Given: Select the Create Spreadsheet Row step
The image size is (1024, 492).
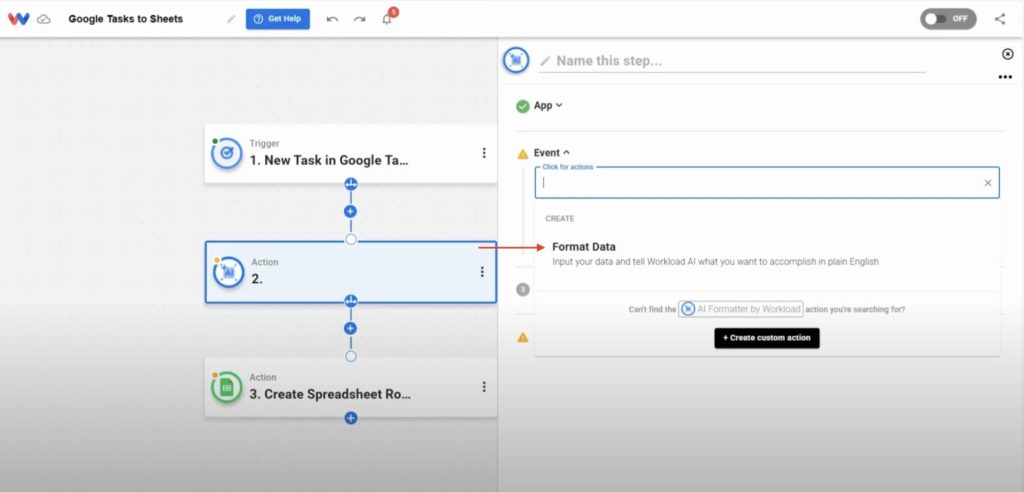Looking at the screenshot, I should click(x=350, y=387).
